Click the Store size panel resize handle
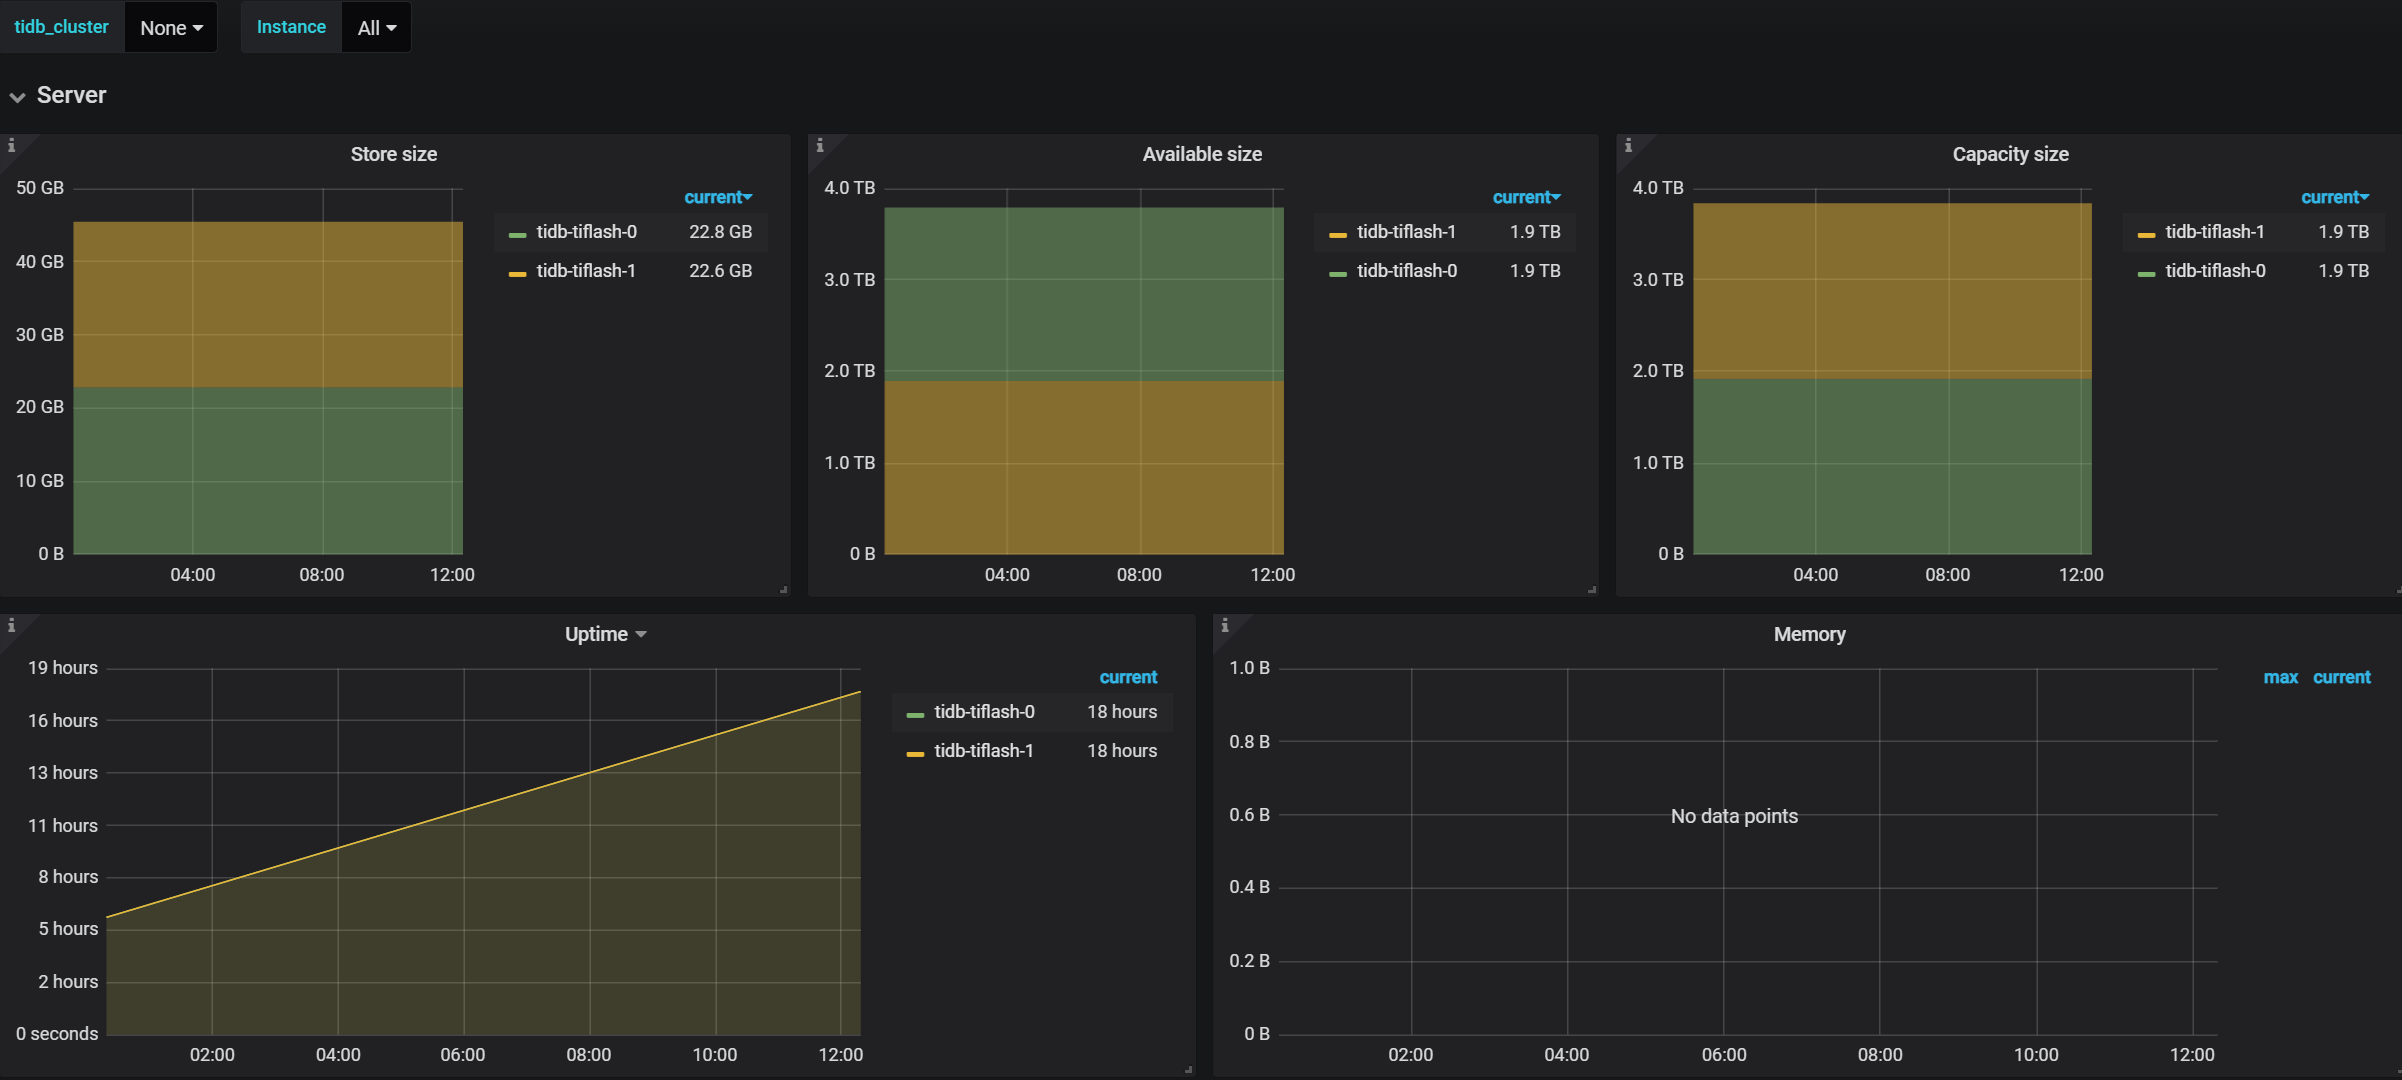Viewport: 2402px width, 1080px height. (x=783, y=590)
